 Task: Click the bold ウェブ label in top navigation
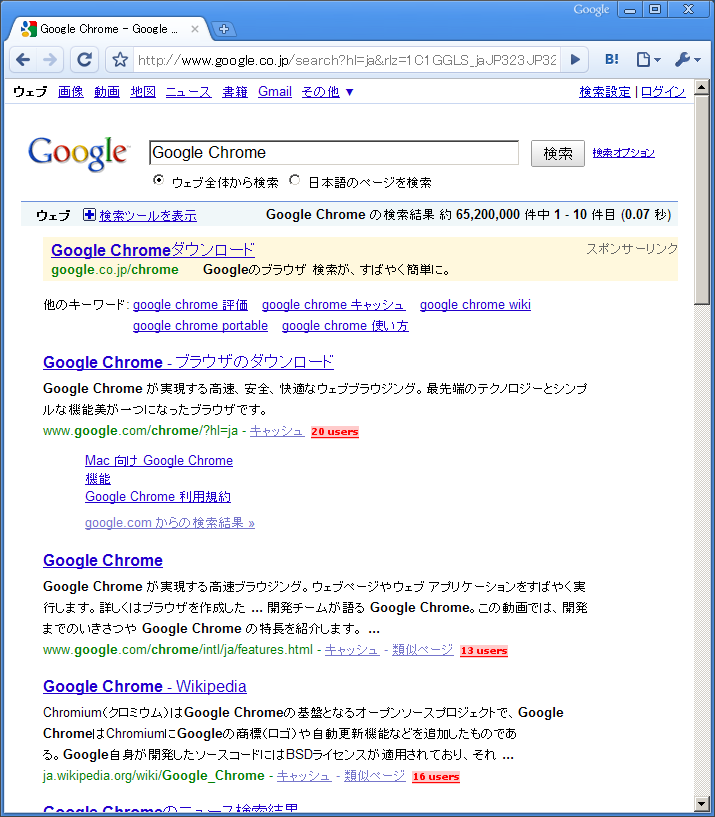point(30,92)
